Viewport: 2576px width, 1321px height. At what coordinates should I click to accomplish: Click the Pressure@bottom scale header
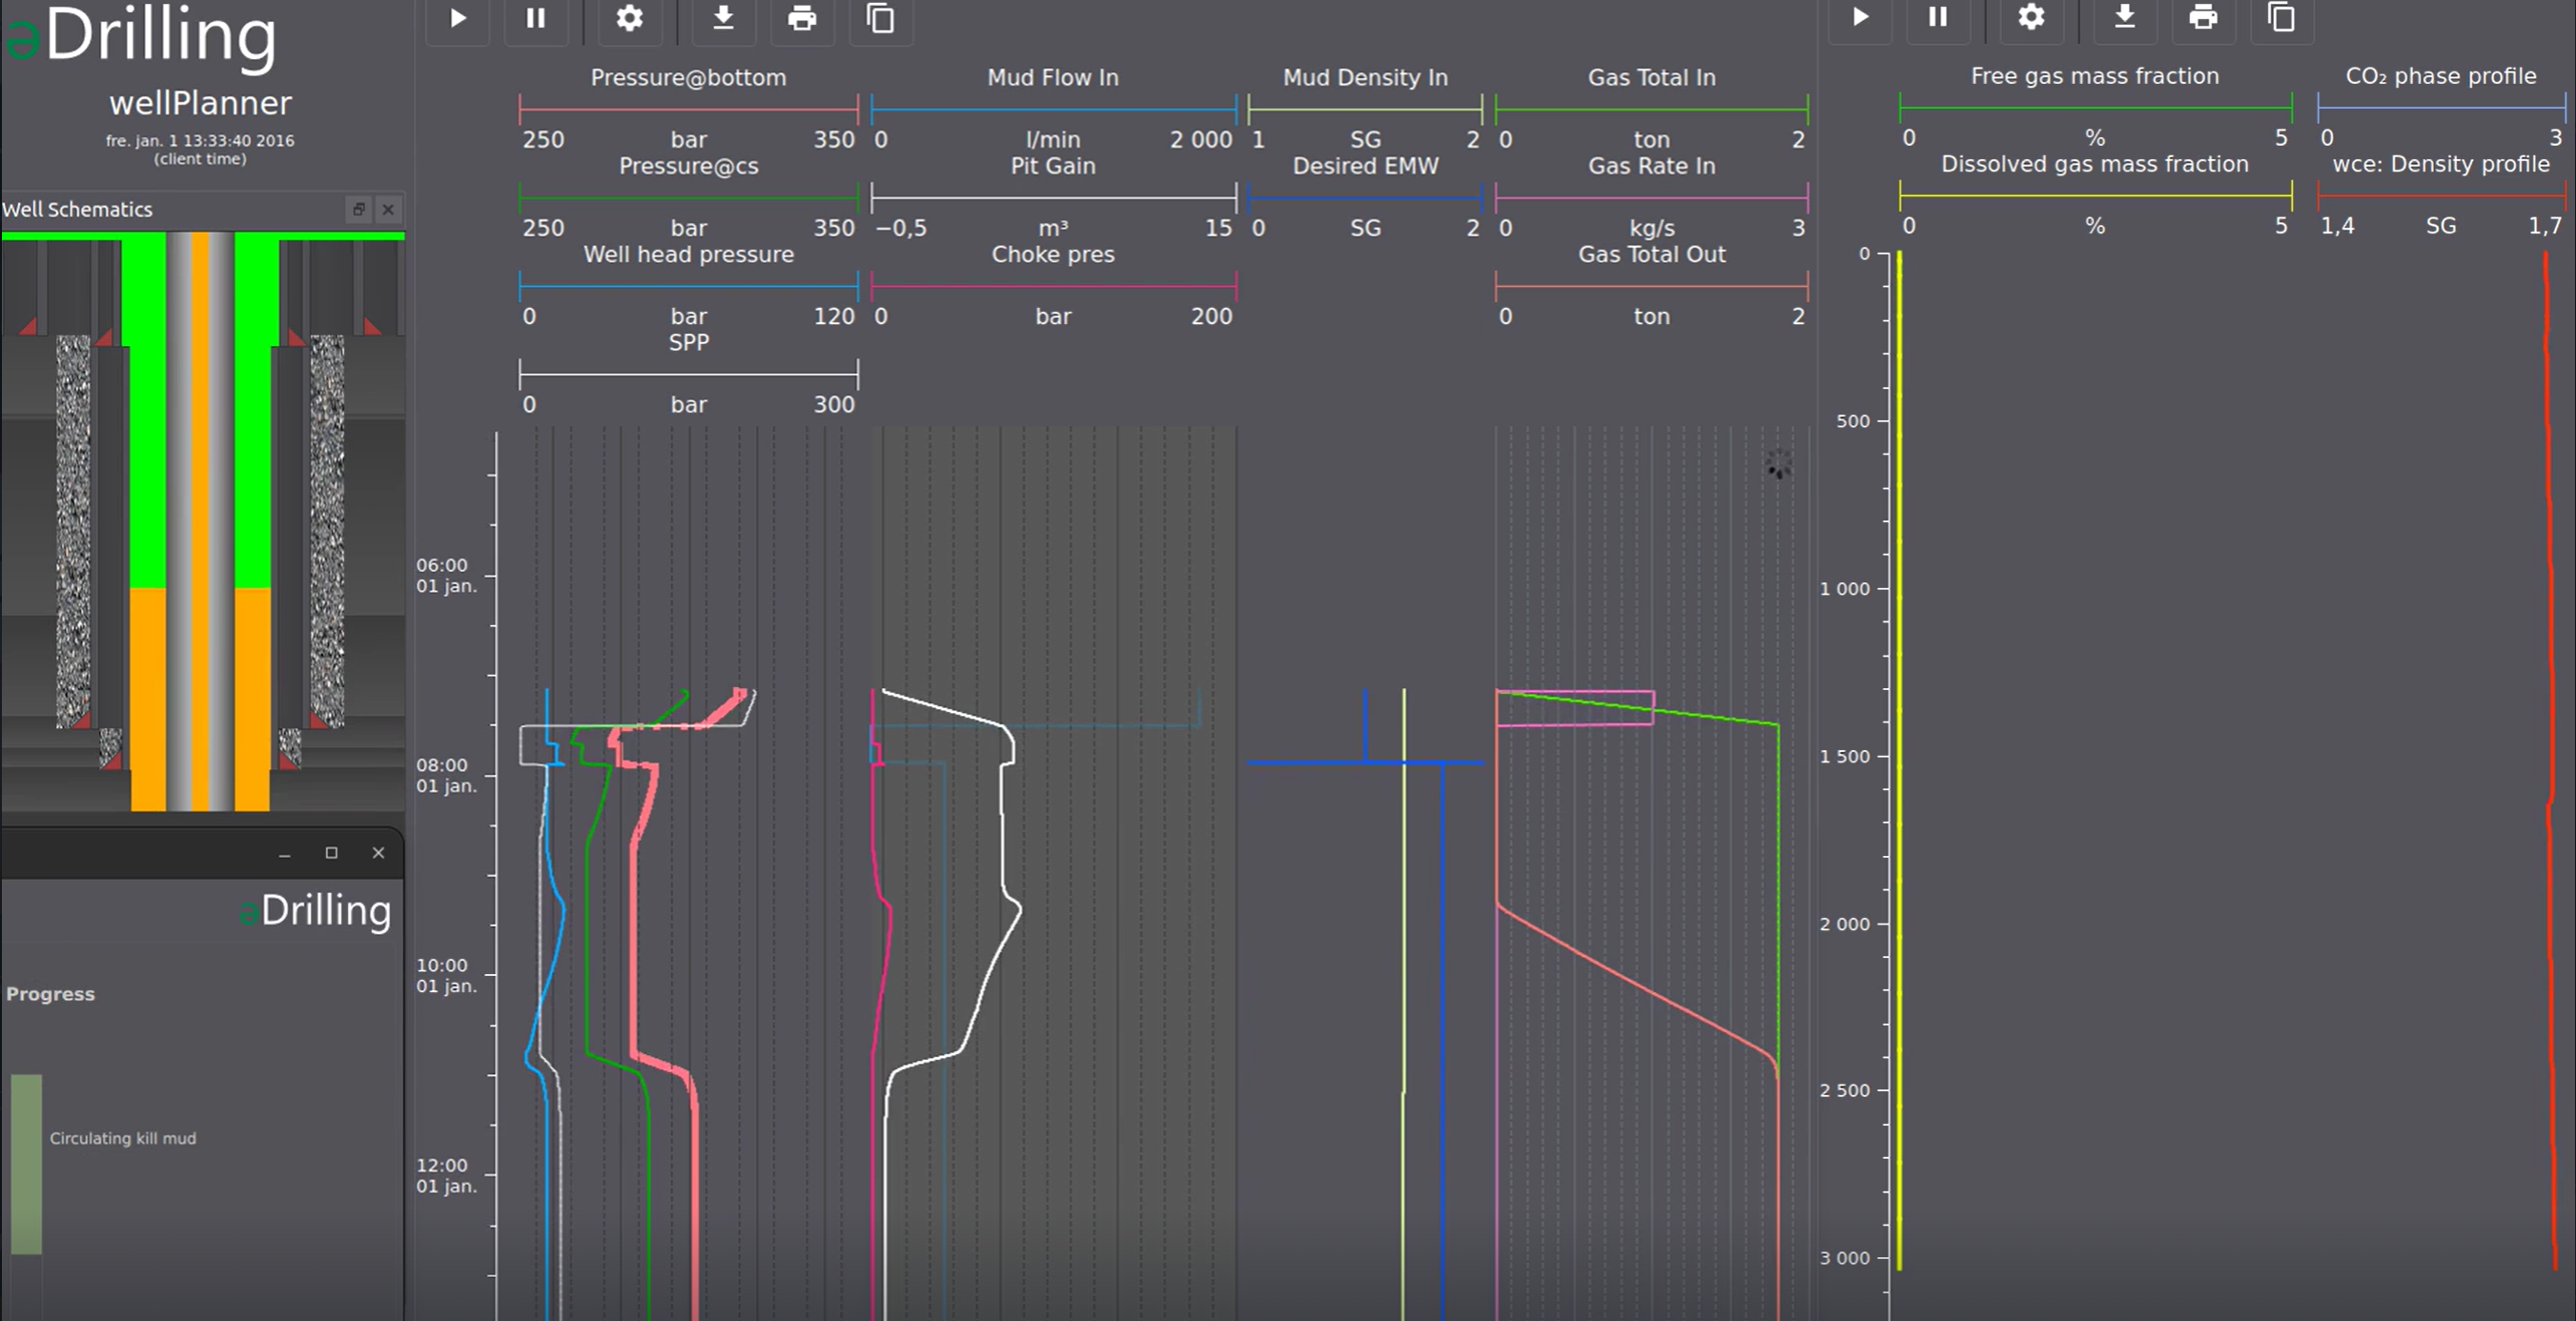[x=688, y=78]
